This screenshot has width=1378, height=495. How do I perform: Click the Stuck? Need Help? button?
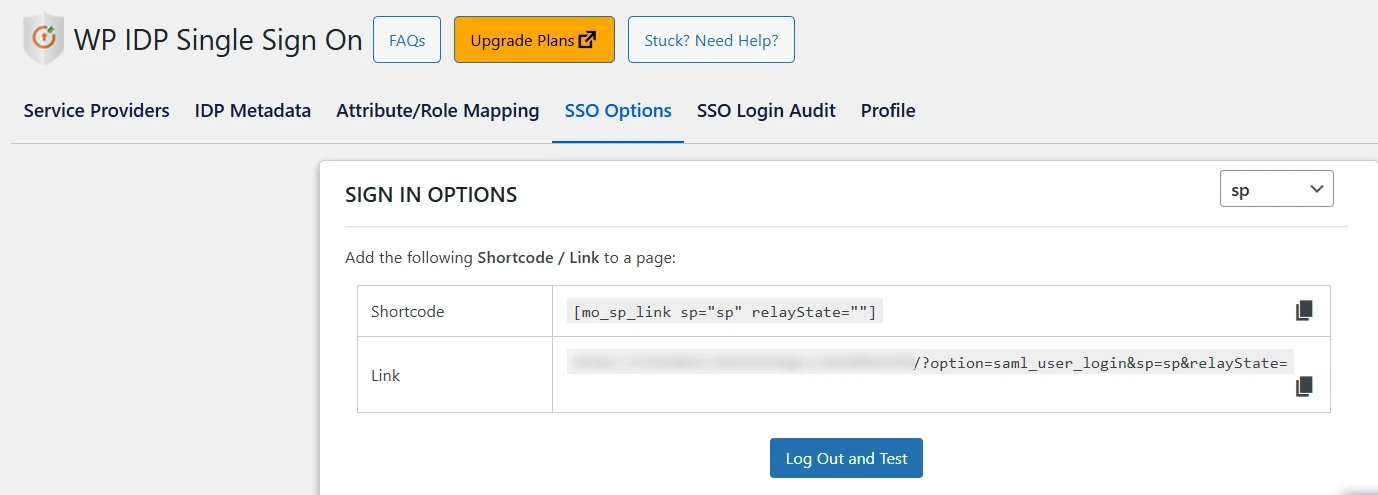[x=711, y=40]
